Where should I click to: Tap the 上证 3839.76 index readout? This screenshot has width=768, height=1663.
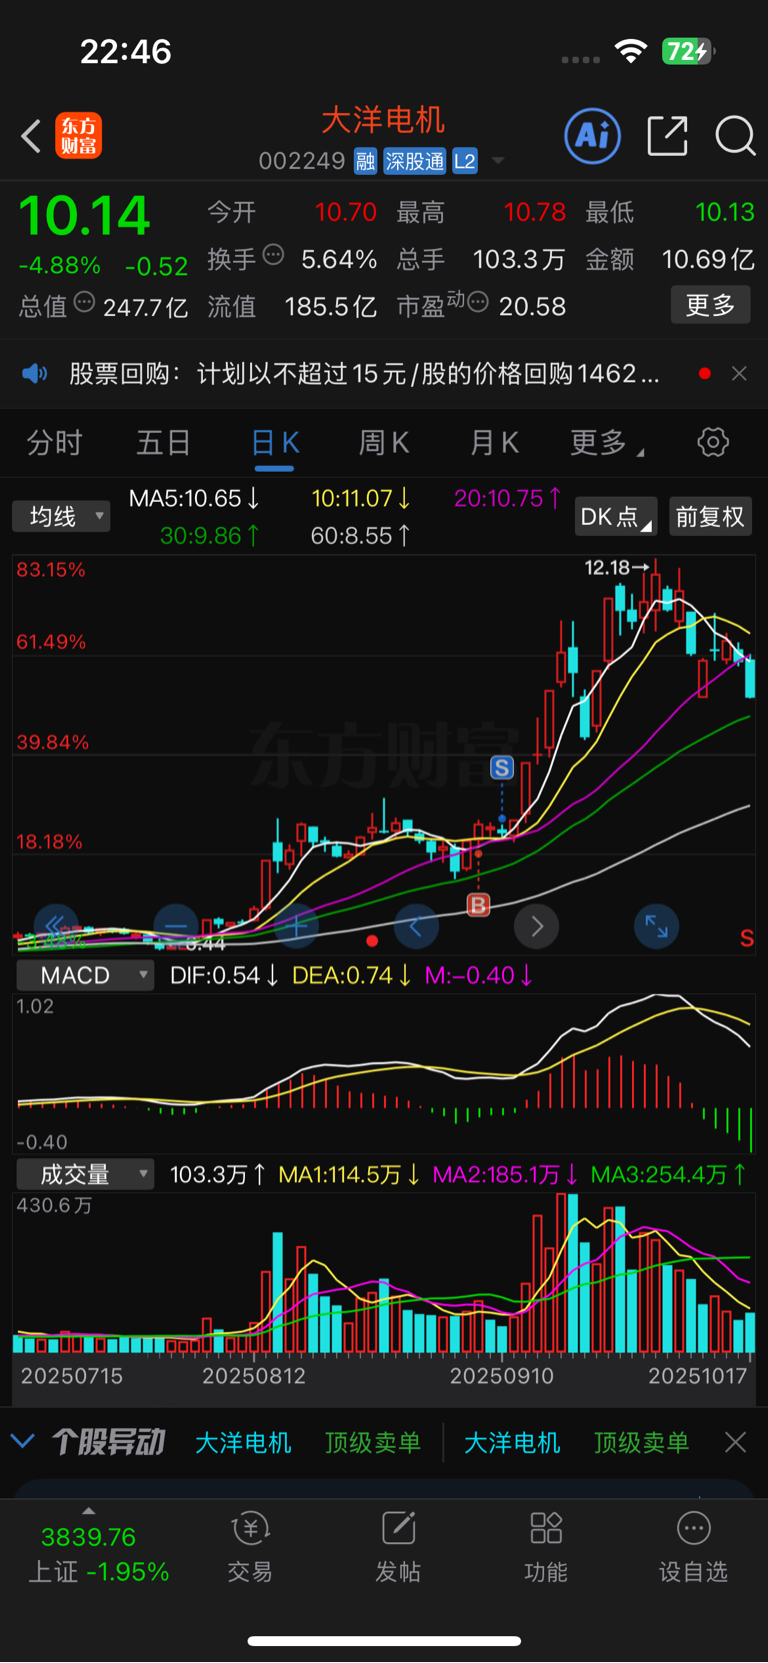tap(98, 1554)
